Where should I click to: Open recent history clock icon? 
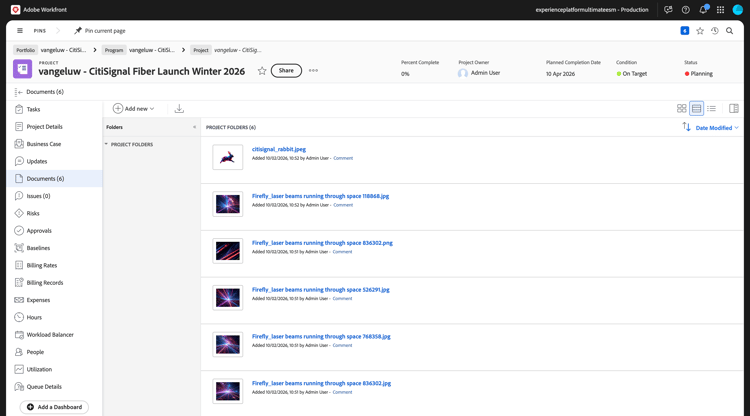coord(715,31)
